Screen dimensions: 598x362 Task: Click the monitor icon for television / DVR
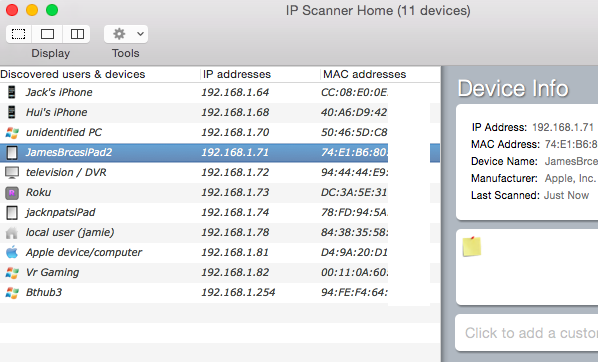[12, 172]
